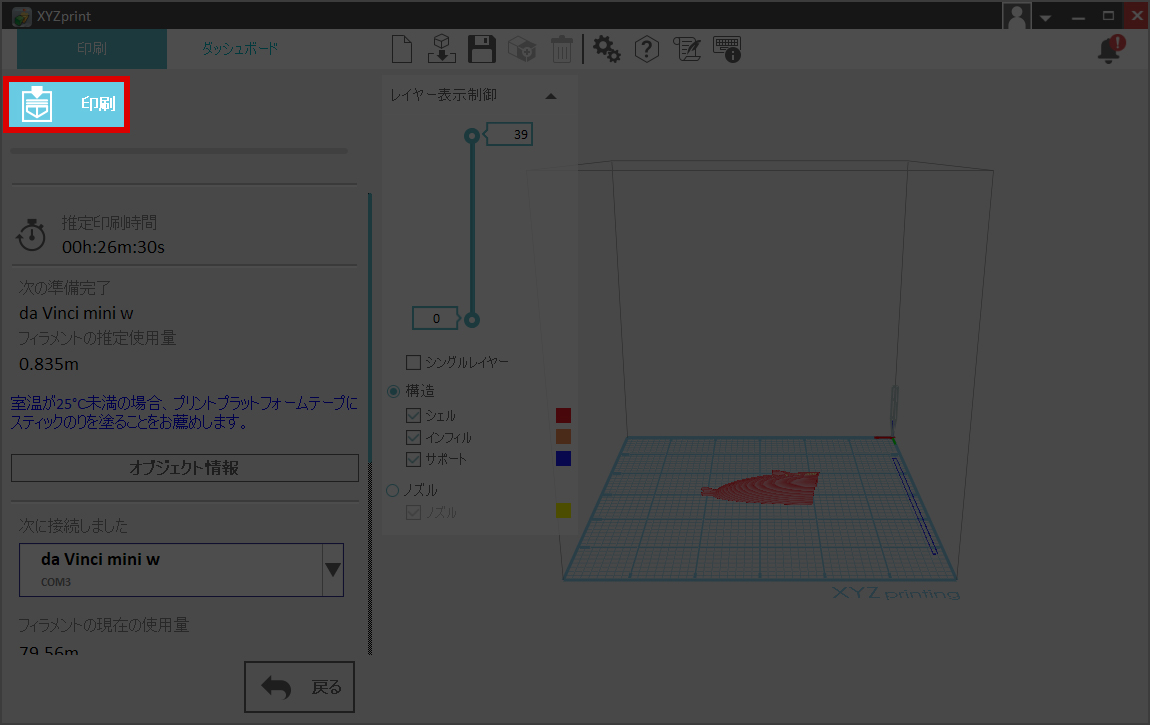1150x725 pixels.
Task: Click the import model icon
Action: coord(441,49)
